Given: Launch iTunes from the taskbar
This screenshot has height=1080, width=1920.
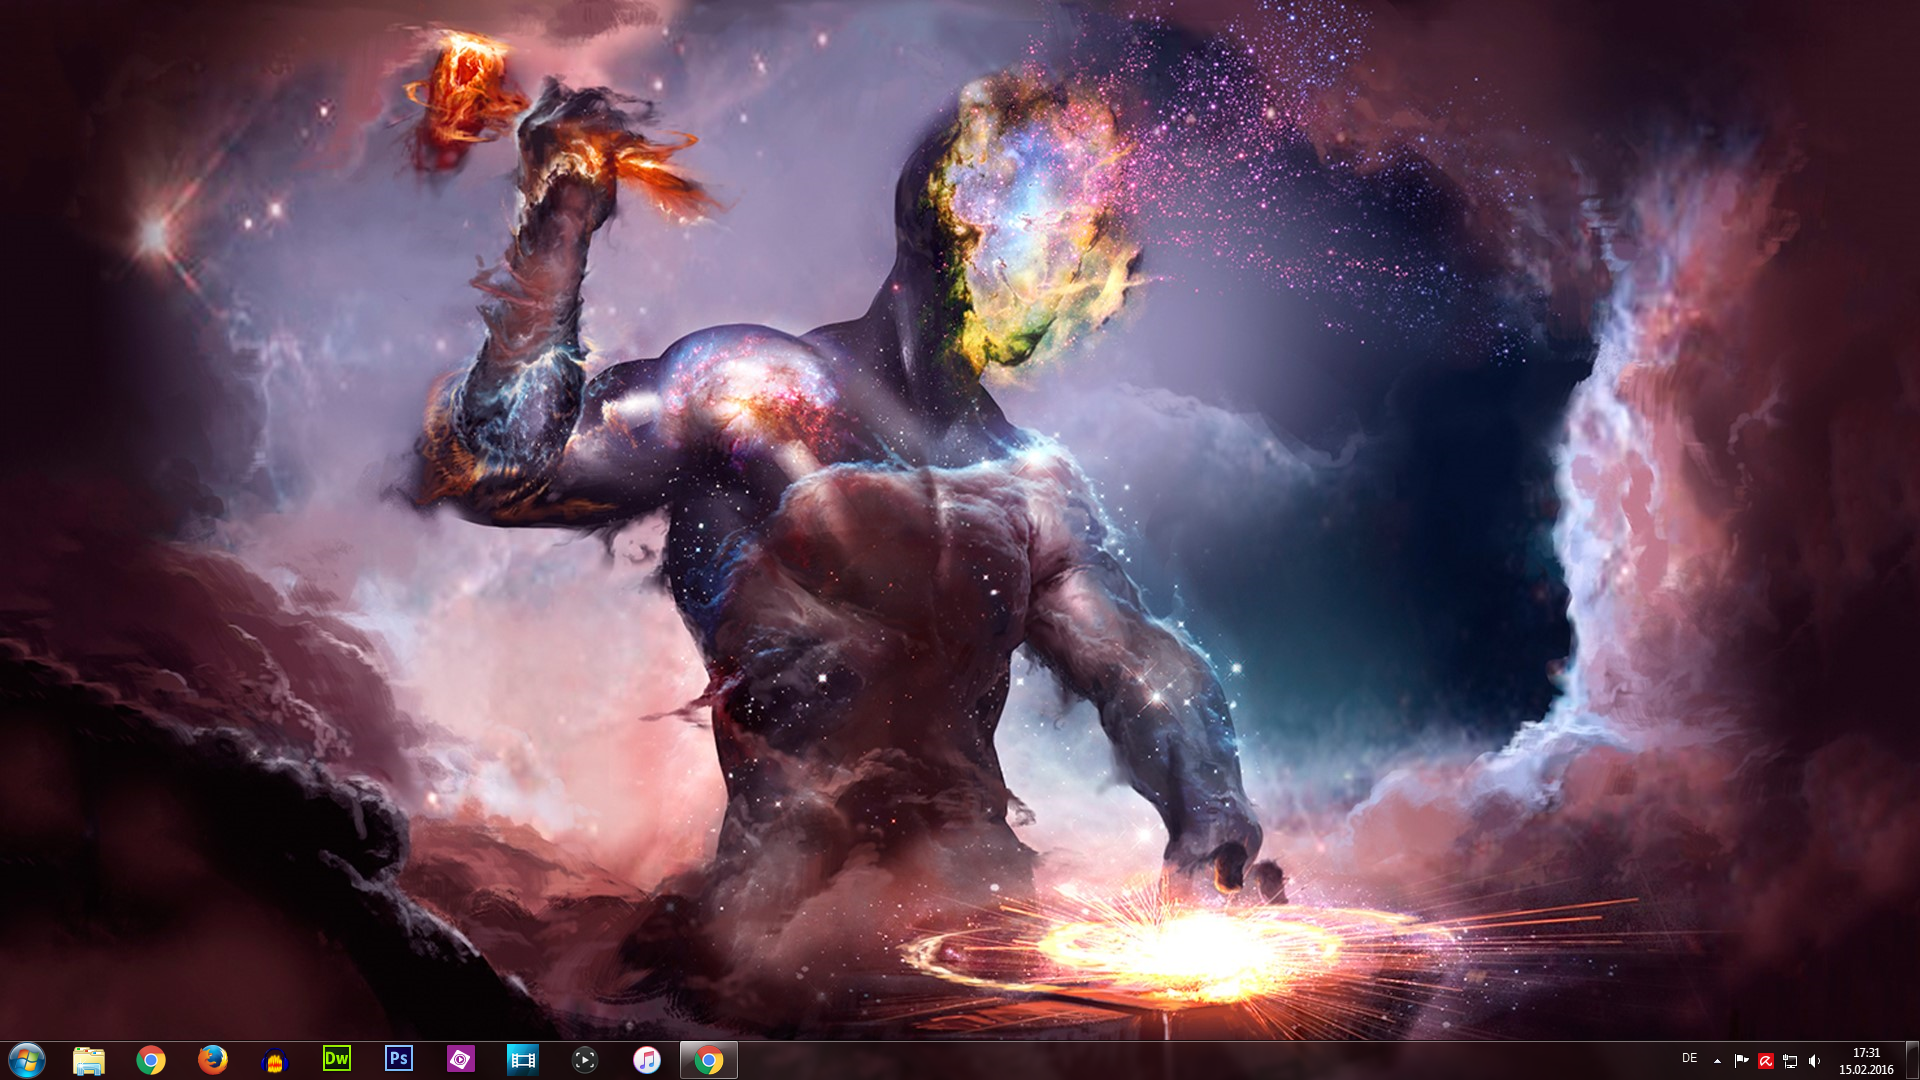Looking at the screenshot, I should coord(647,1060).
